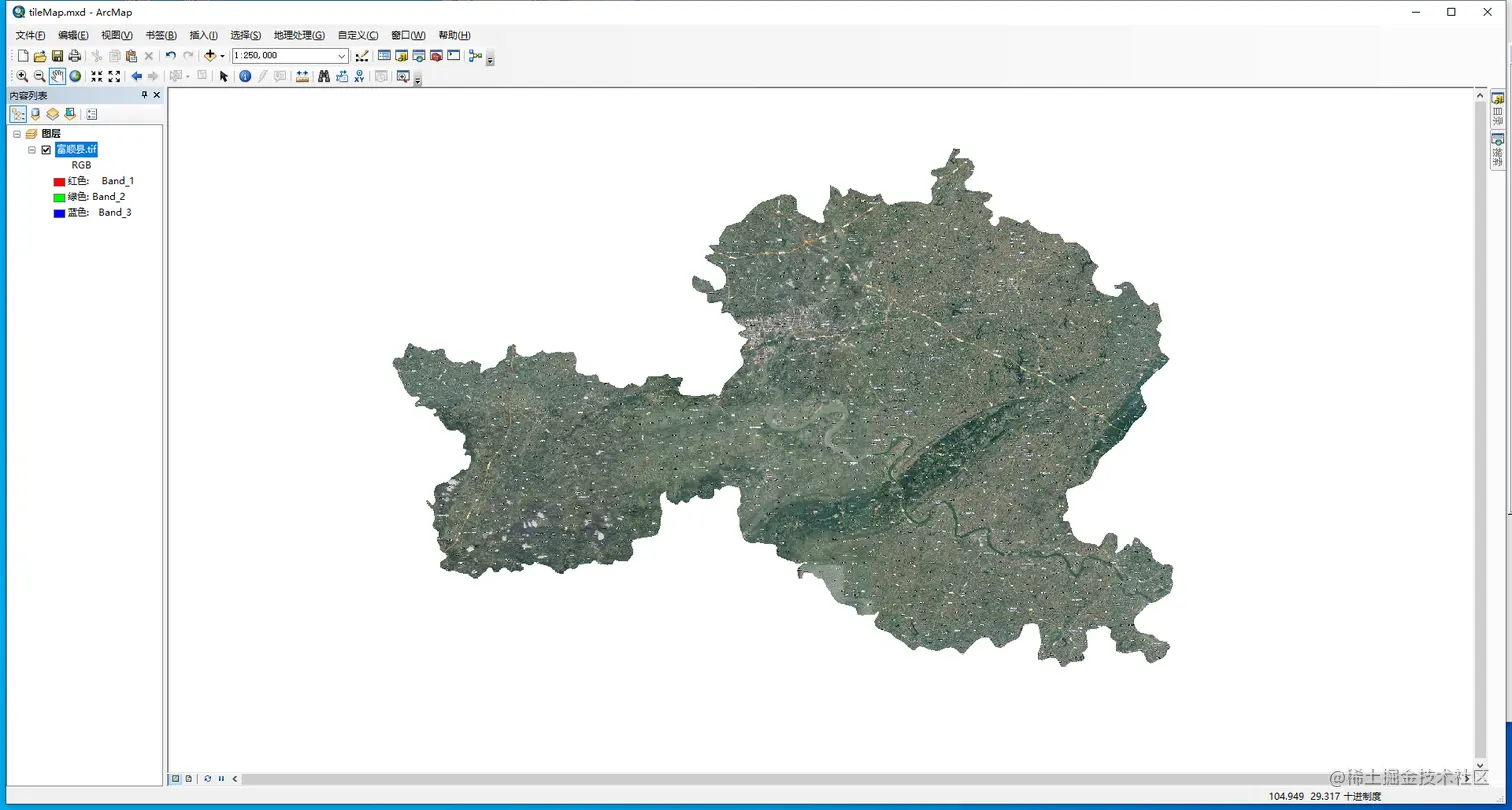Select the Zoom In tool

tap(22, 76)
